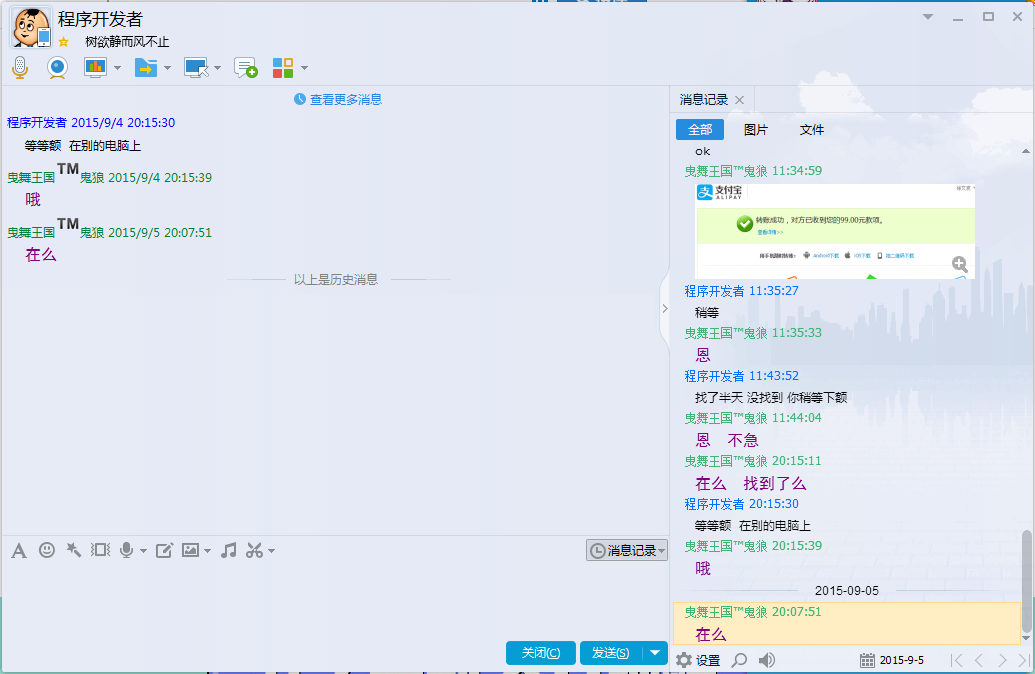Open send button options dropdown arrow
Screen dimensions: 1035x674
tap(655, 653)
